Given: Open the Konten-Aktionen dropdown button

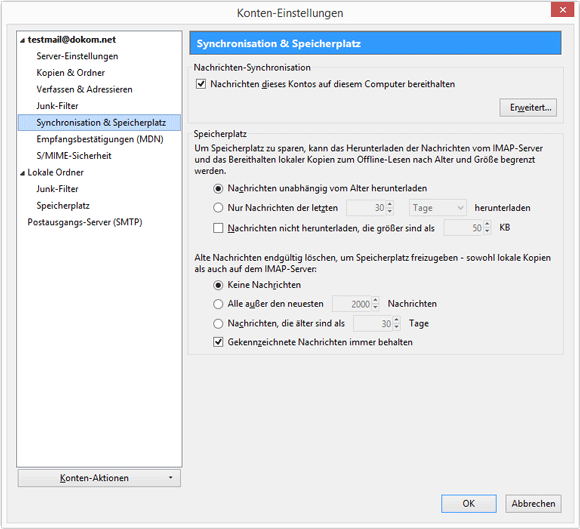Looking at the screenshot, I should (x=99, y=478).
